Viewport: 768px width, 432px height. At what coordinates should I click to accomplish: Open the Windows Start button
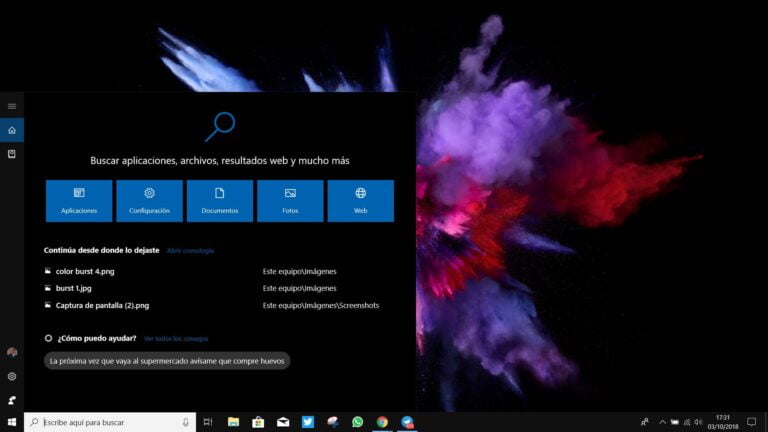coord(12,422)
